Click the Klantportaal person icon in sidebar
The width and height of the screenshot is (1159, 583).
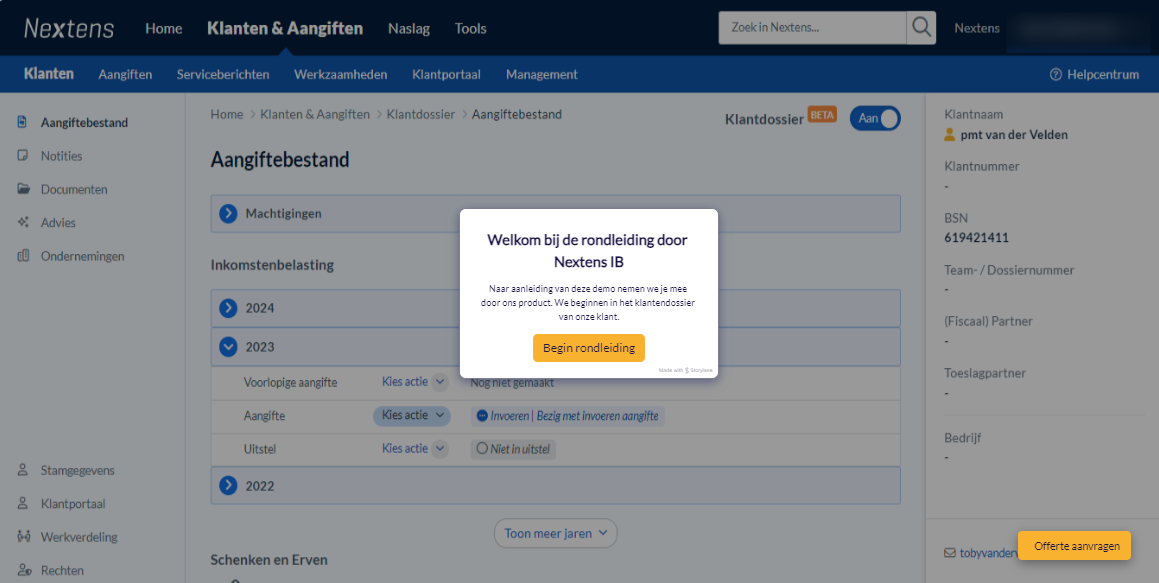point(23,503)
